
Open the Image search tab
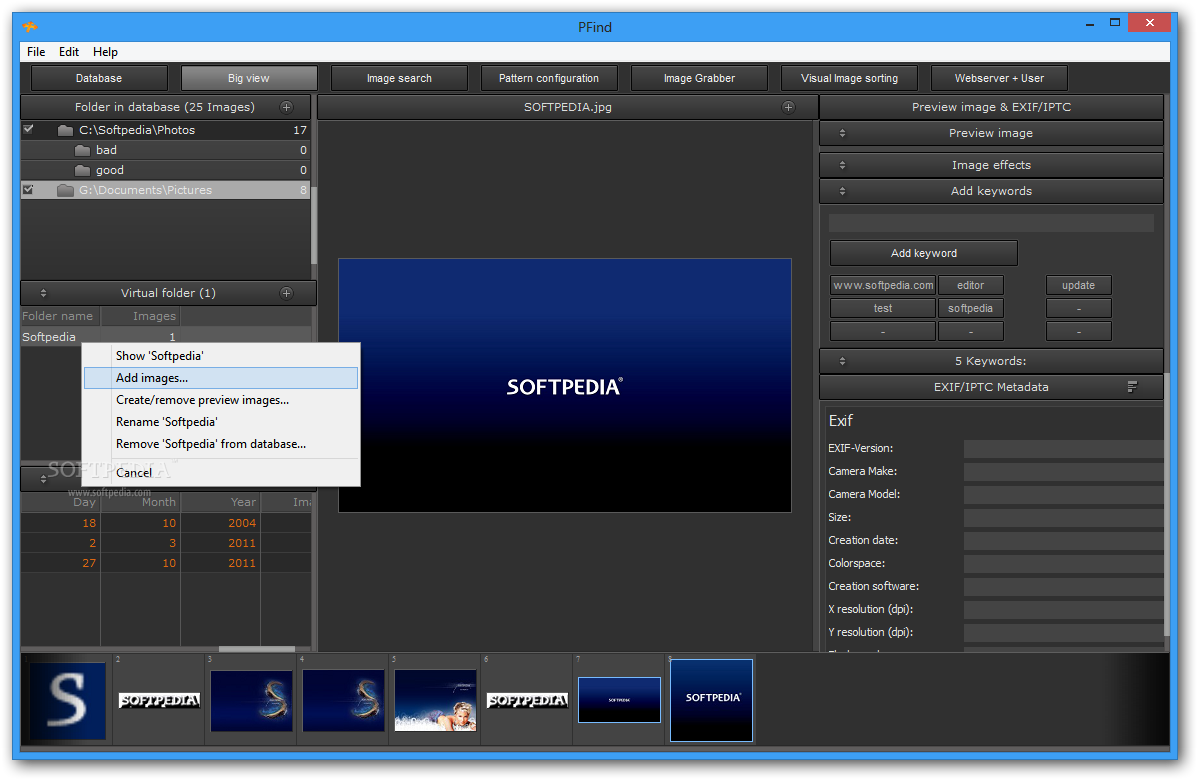[x=399, y=78]
